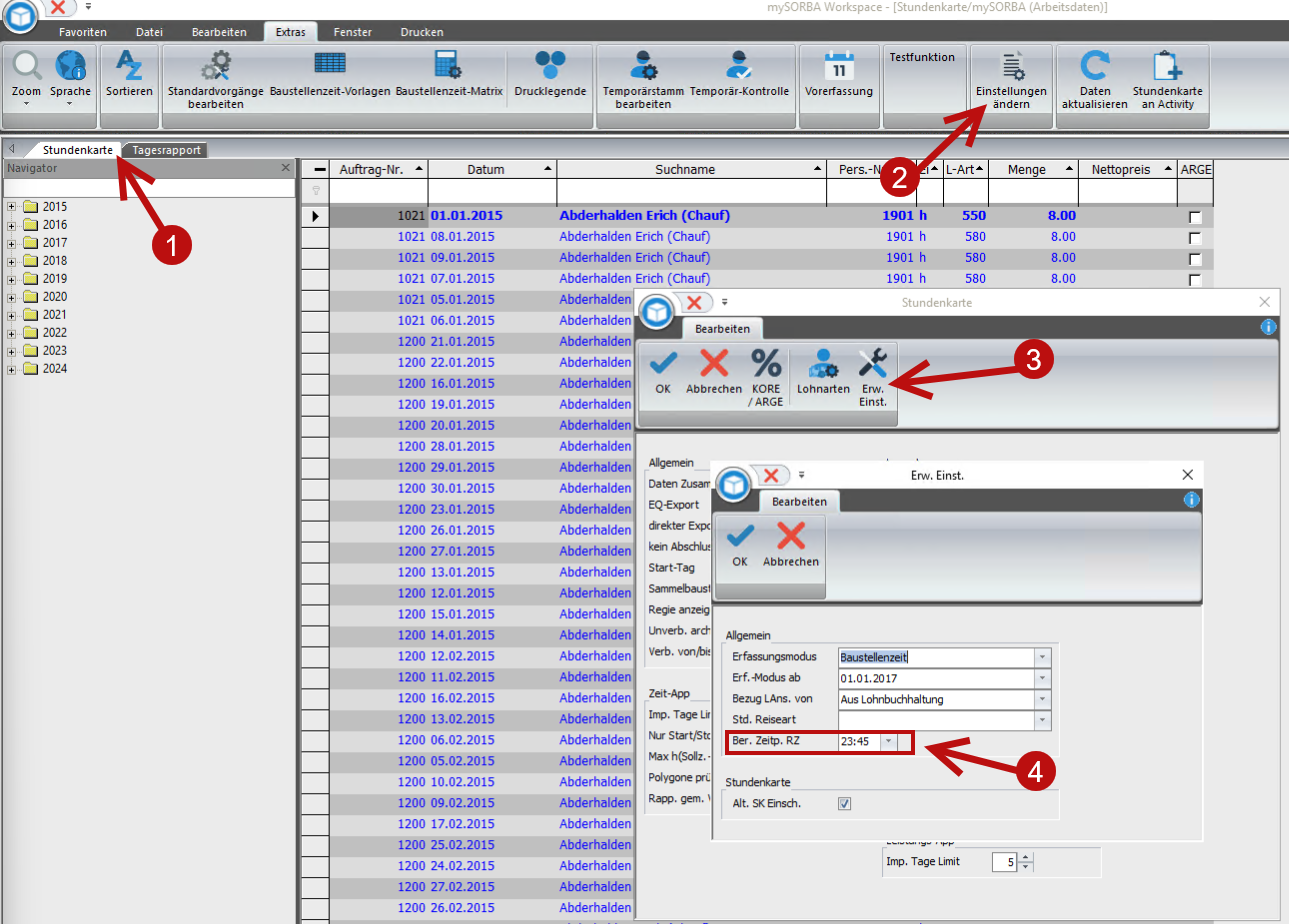Click the Sortieren A-Z icon

coord(130,74)
